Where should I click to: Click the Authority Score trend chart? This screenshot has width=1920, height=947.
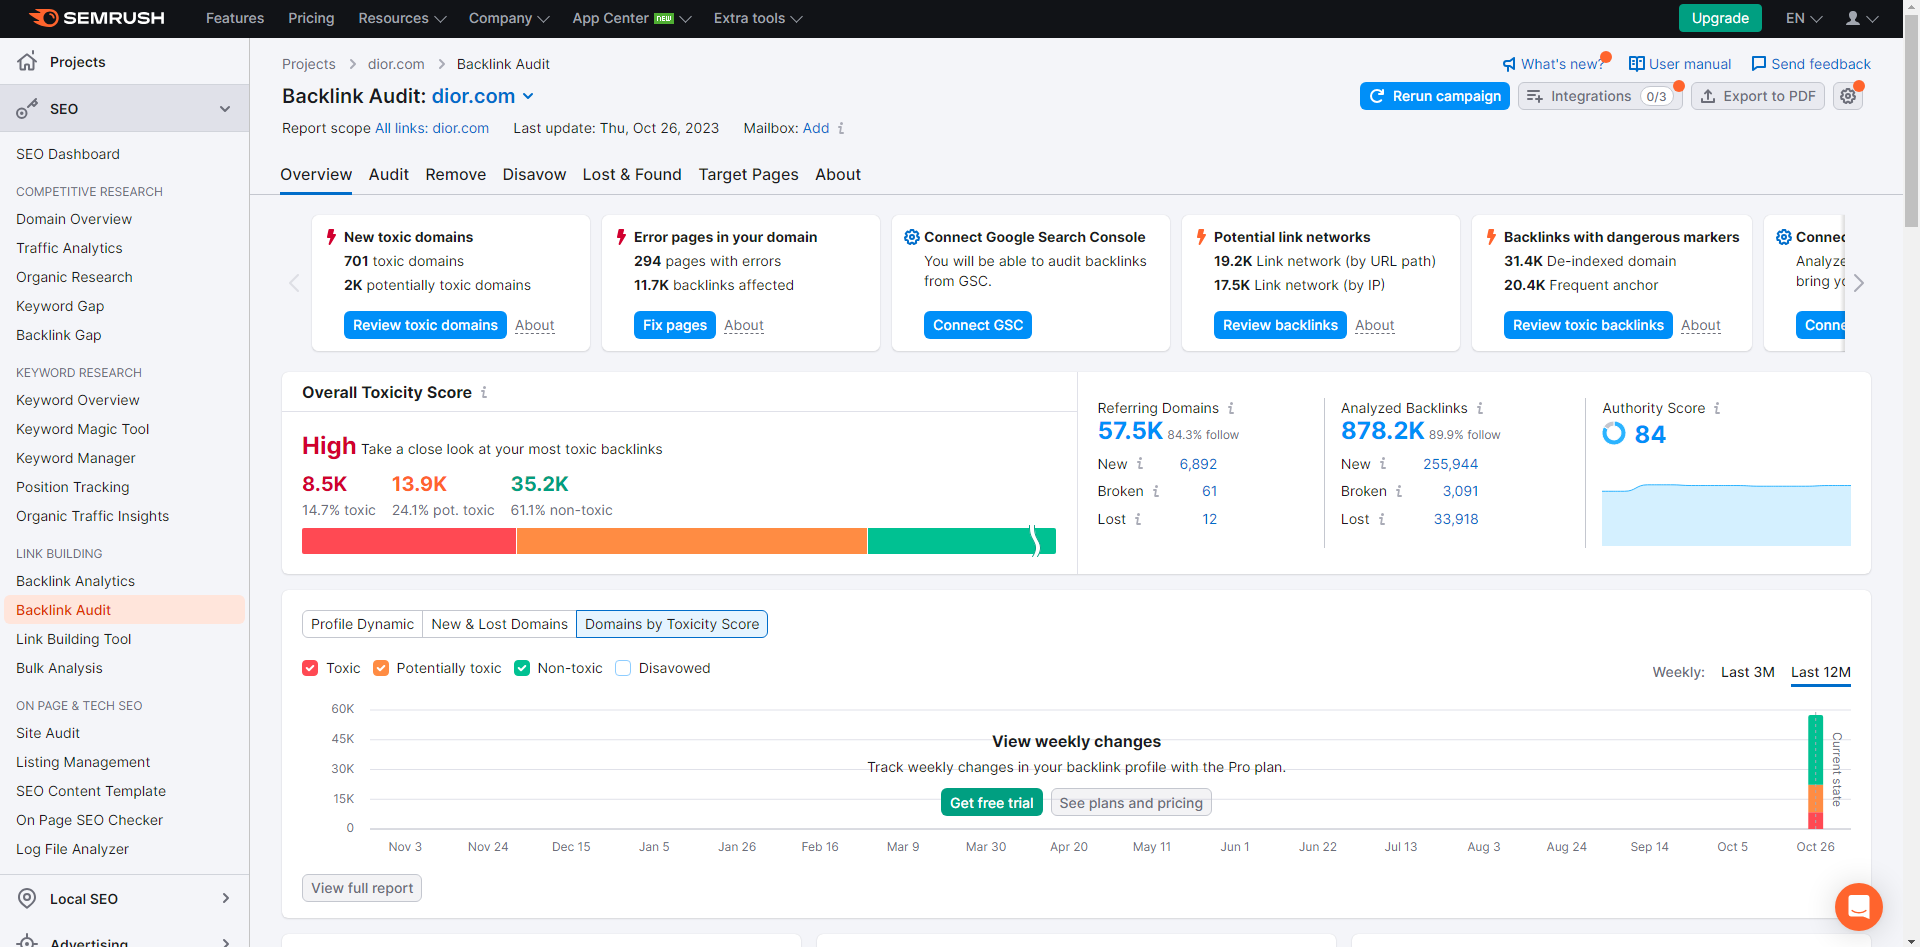pyautogui.click(x=1726, y=515)
